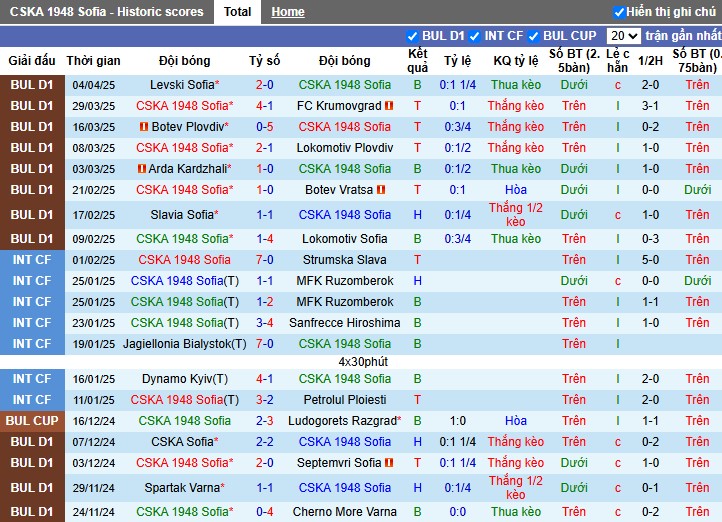
Task: Open Sanfrecce Hiroshima team link
Action: (344, 323)
